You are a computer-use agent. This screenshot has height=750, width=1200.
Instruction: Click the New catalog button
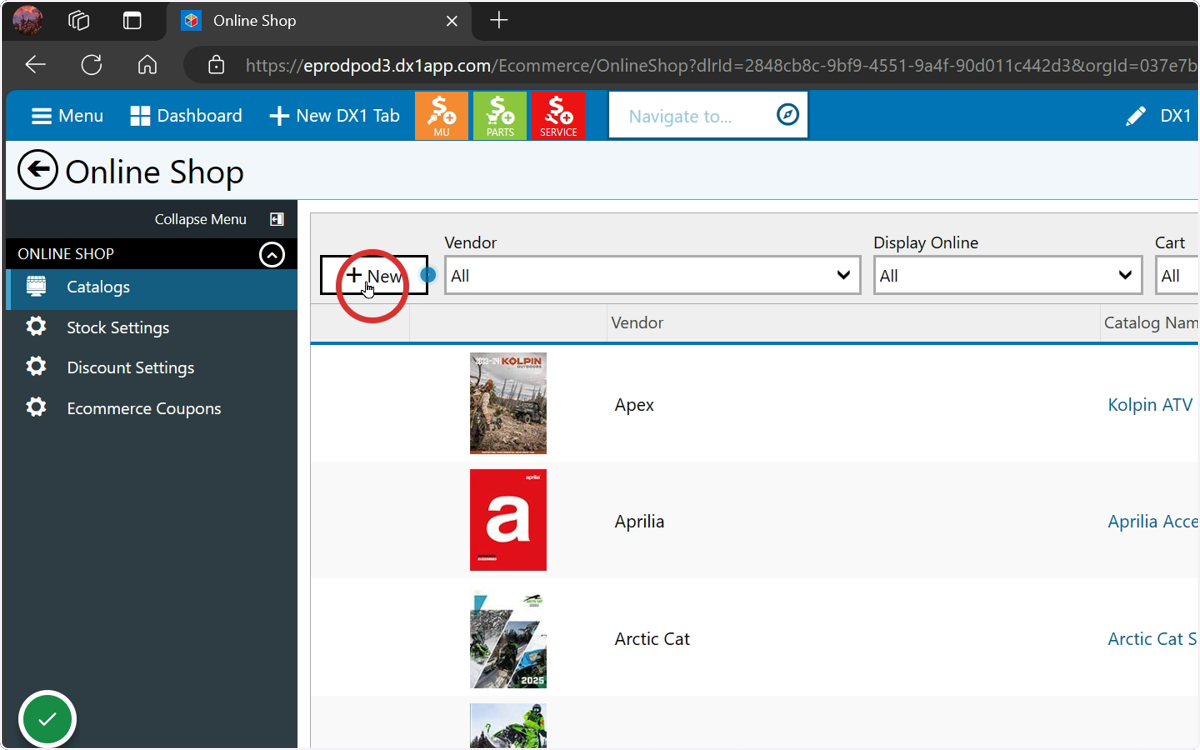point(374,276)
